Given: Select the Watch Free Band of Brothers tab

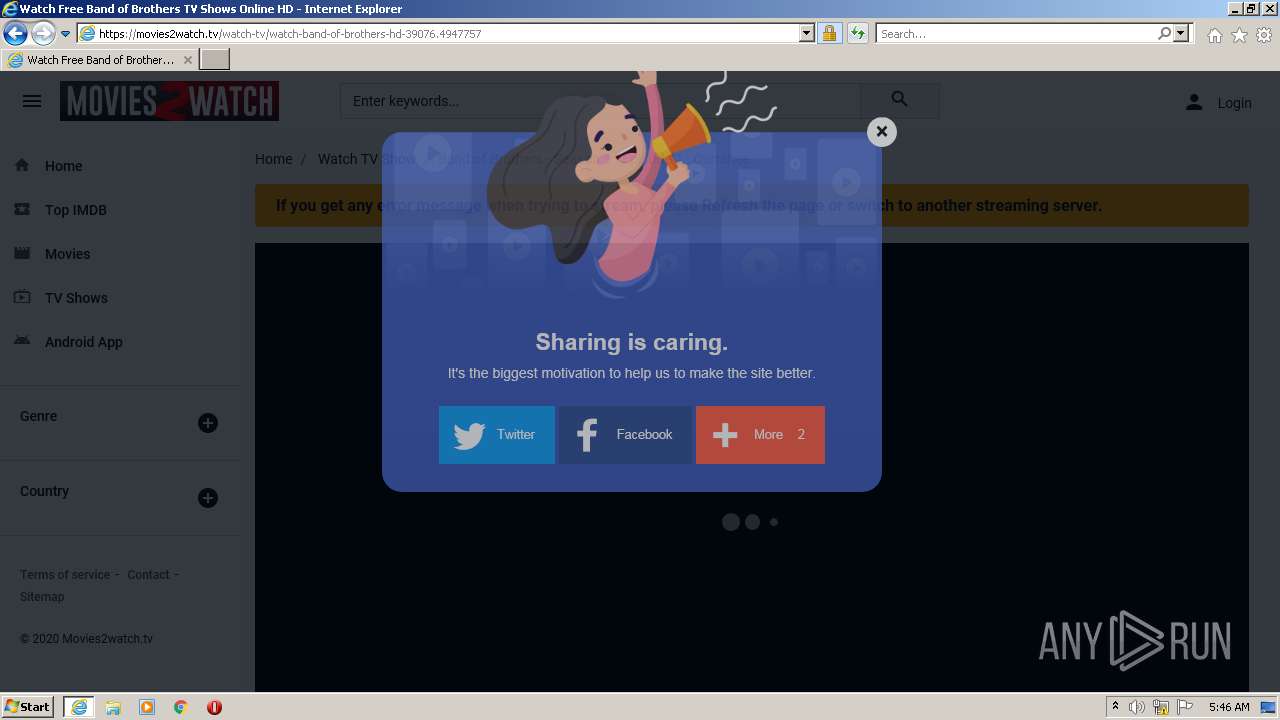Looking at the screenshot, I should click(100, 60).
